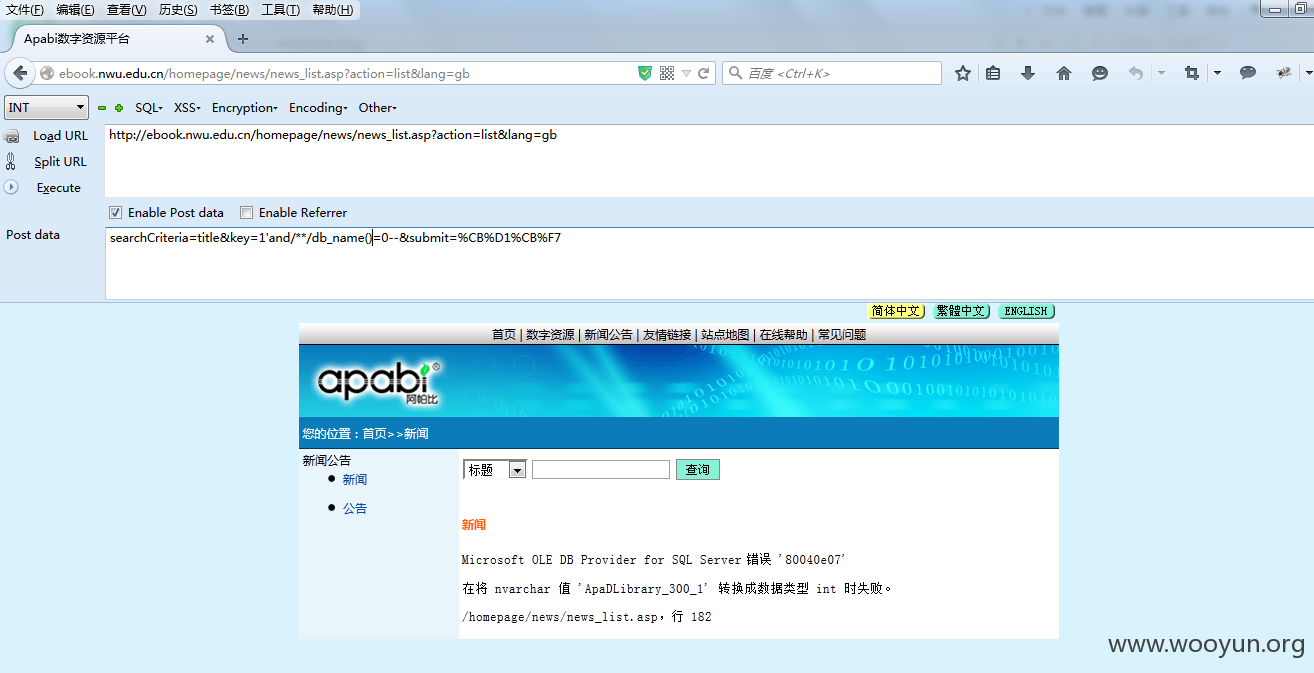Expand the Encoding menu
1314x673 pixels.
pos(318,108)
